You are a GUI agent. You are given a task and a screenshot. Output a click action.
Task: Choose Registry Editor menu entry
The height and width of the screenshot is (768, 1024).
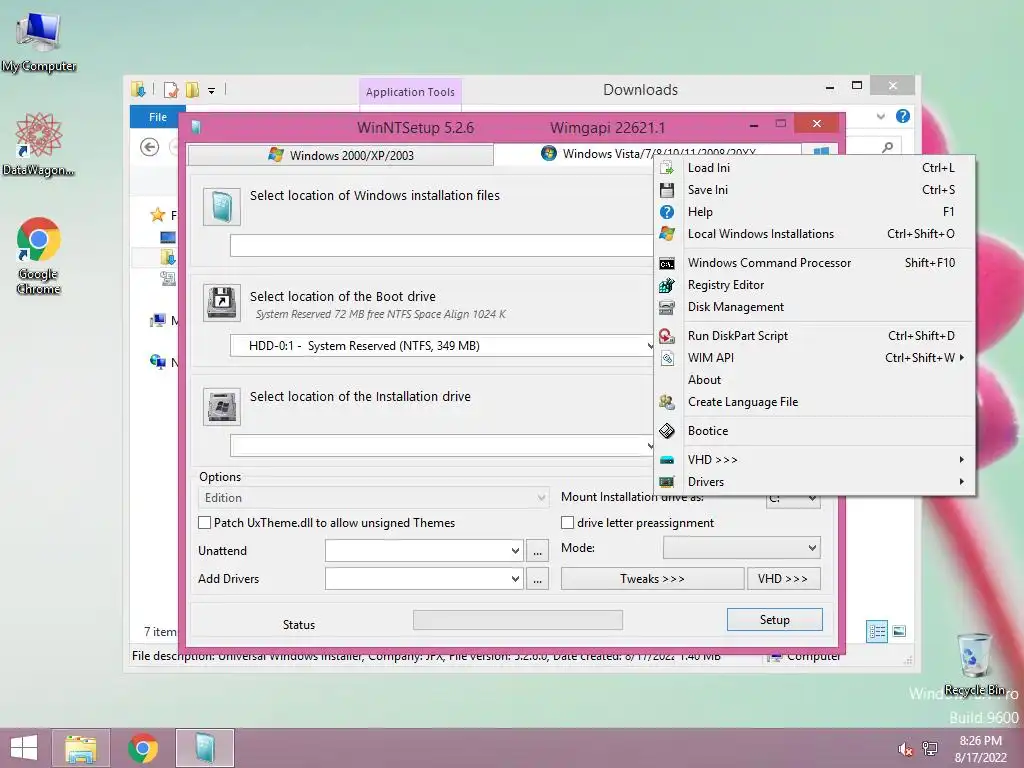tap(815, 285)
